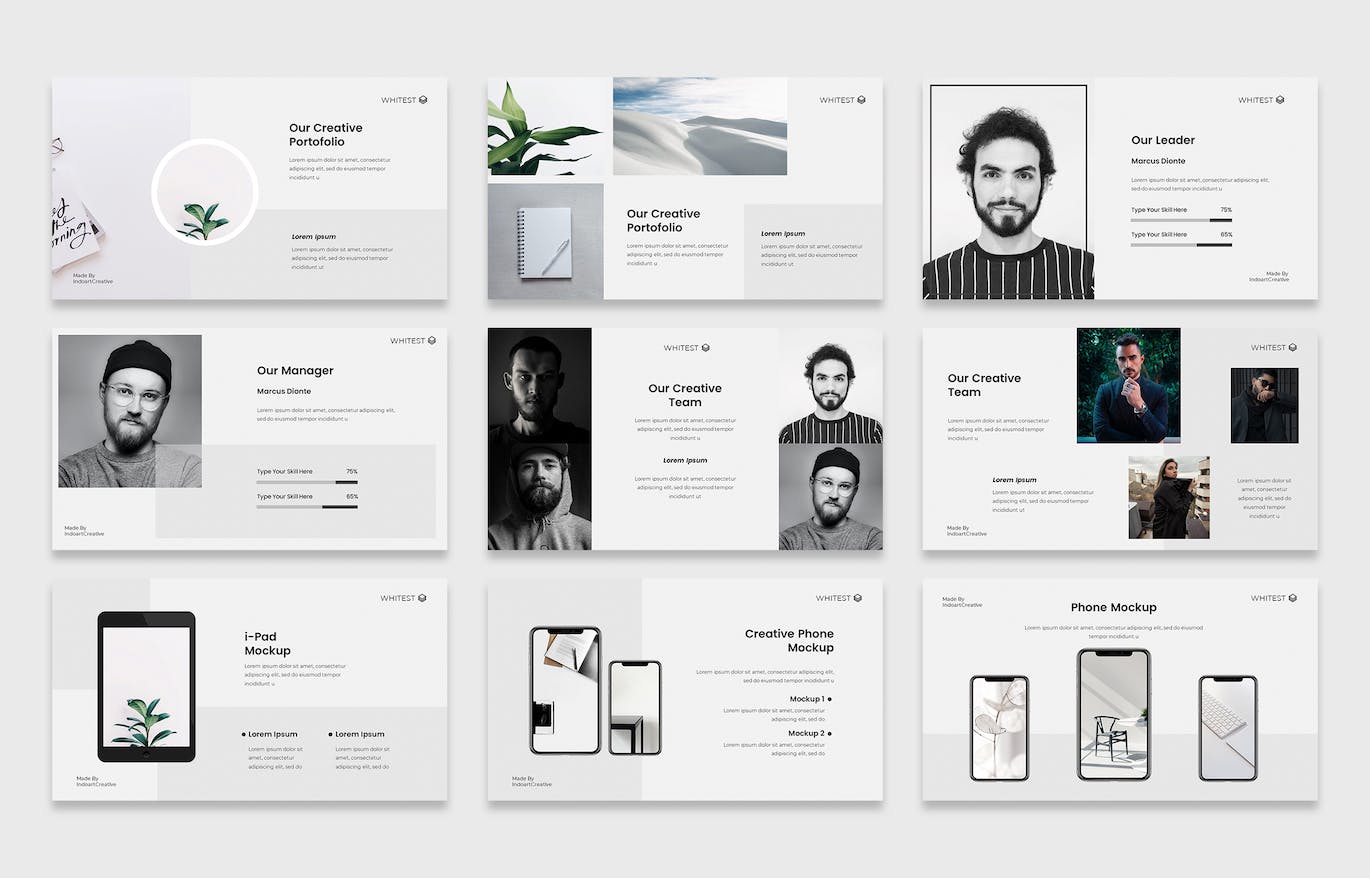
Task: Click the bullet dot beside Mockup 1
Action: pyautogui.click(x=830, y=699)
